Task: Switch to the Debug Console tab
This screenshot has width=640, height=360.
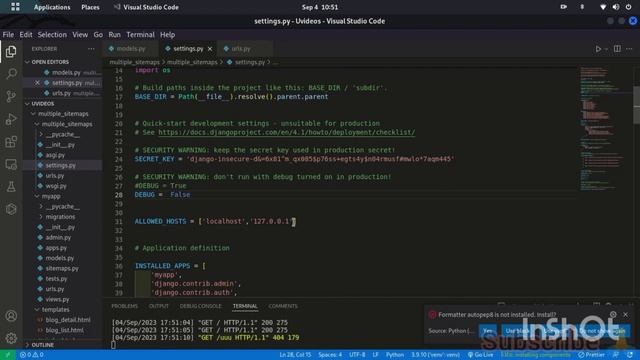Action: [x=200, y=306]
